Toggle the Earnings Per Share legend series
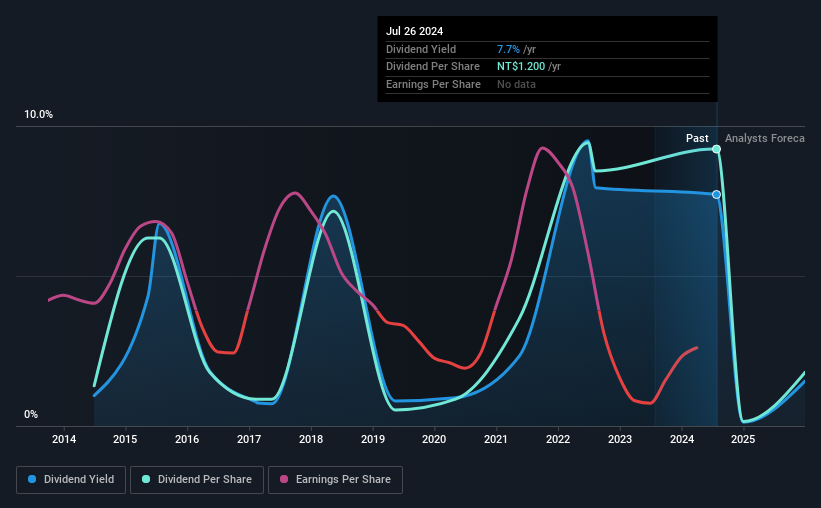 coord(335,480)
